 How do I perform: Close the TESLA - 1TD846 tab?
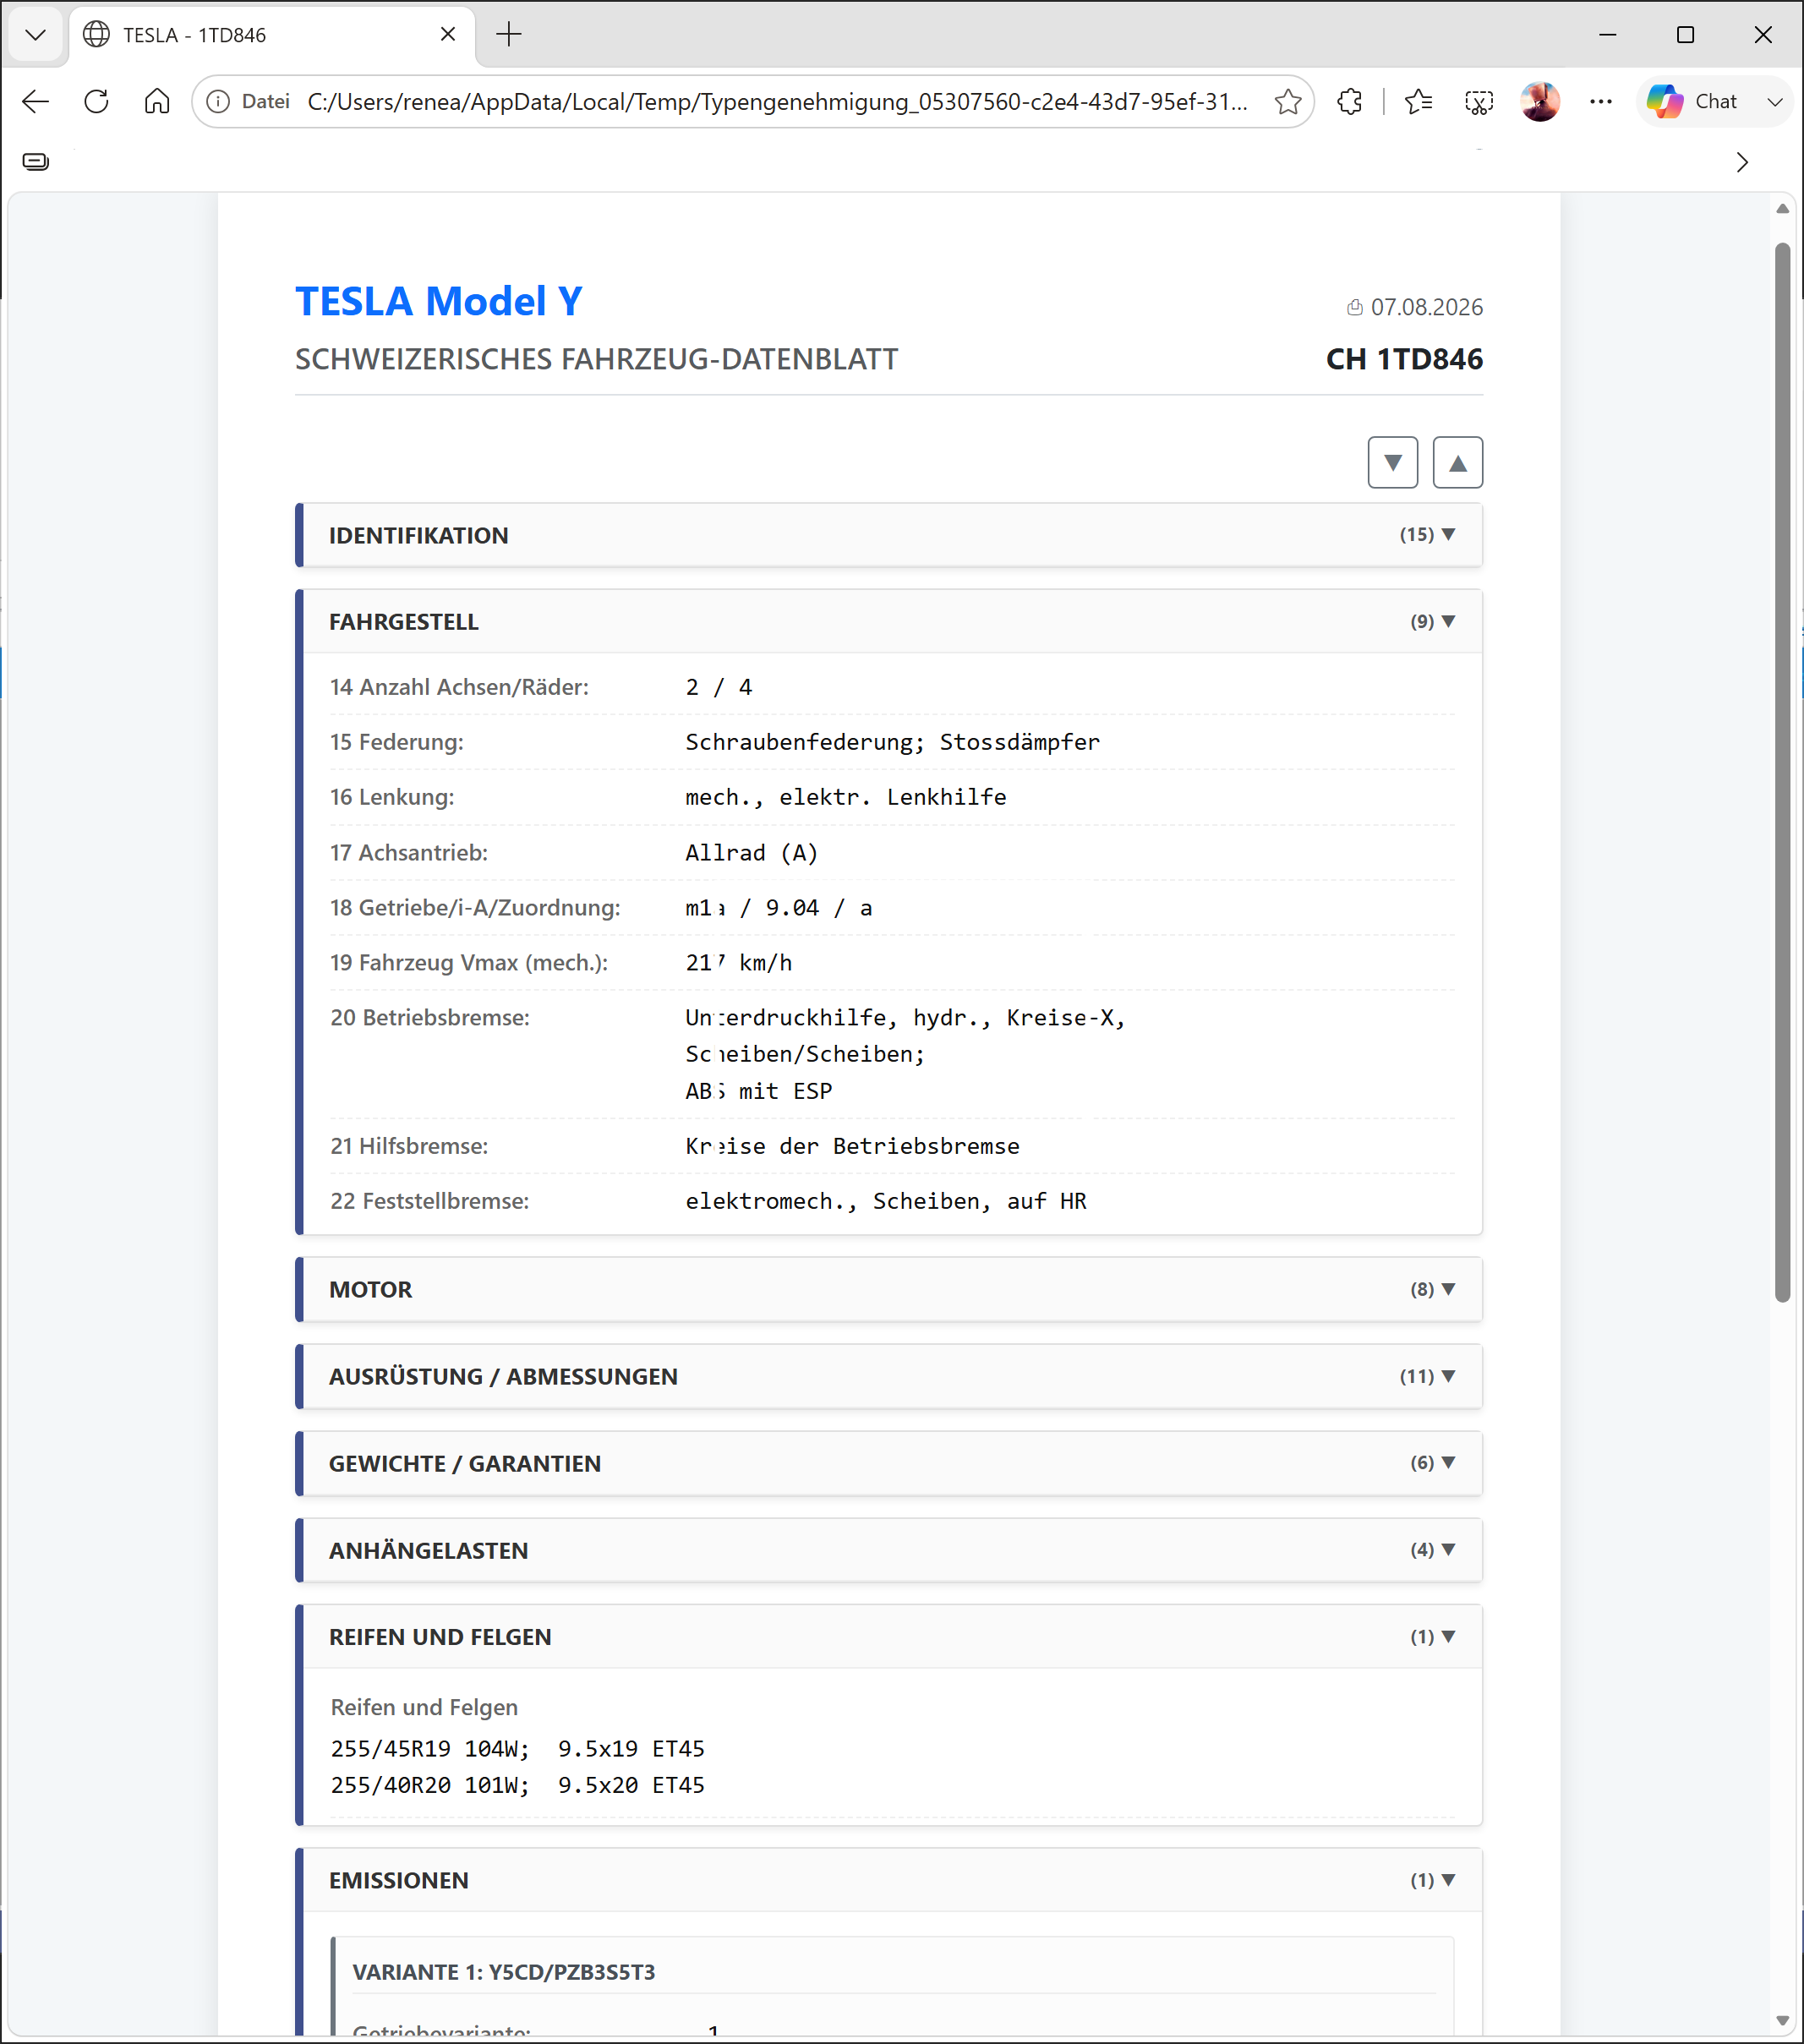click(x=448, y=35)
